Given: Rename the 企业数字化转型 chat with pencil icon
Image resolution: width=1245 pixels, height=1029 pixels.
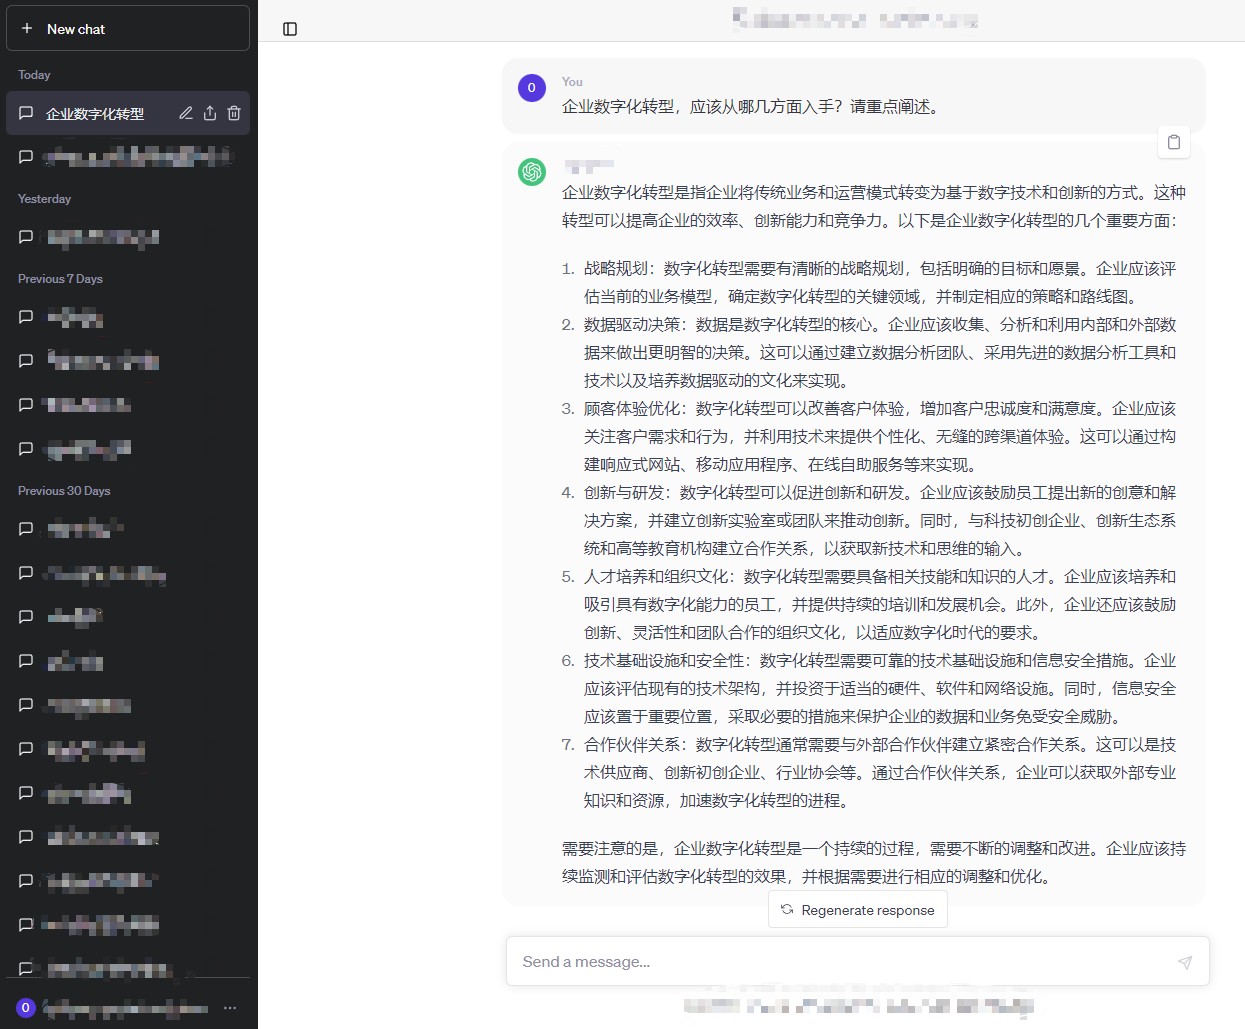Looking at the screenshot, I should (186, 113).
